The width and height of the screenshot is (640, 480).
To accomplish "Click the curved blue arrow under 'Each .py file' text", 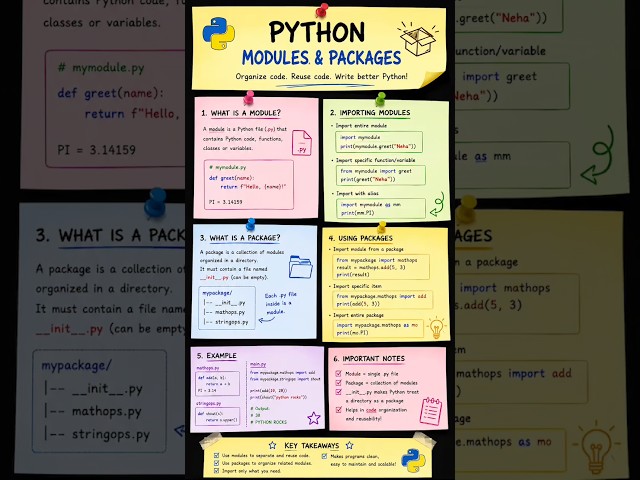I will [x=267, y=320].
